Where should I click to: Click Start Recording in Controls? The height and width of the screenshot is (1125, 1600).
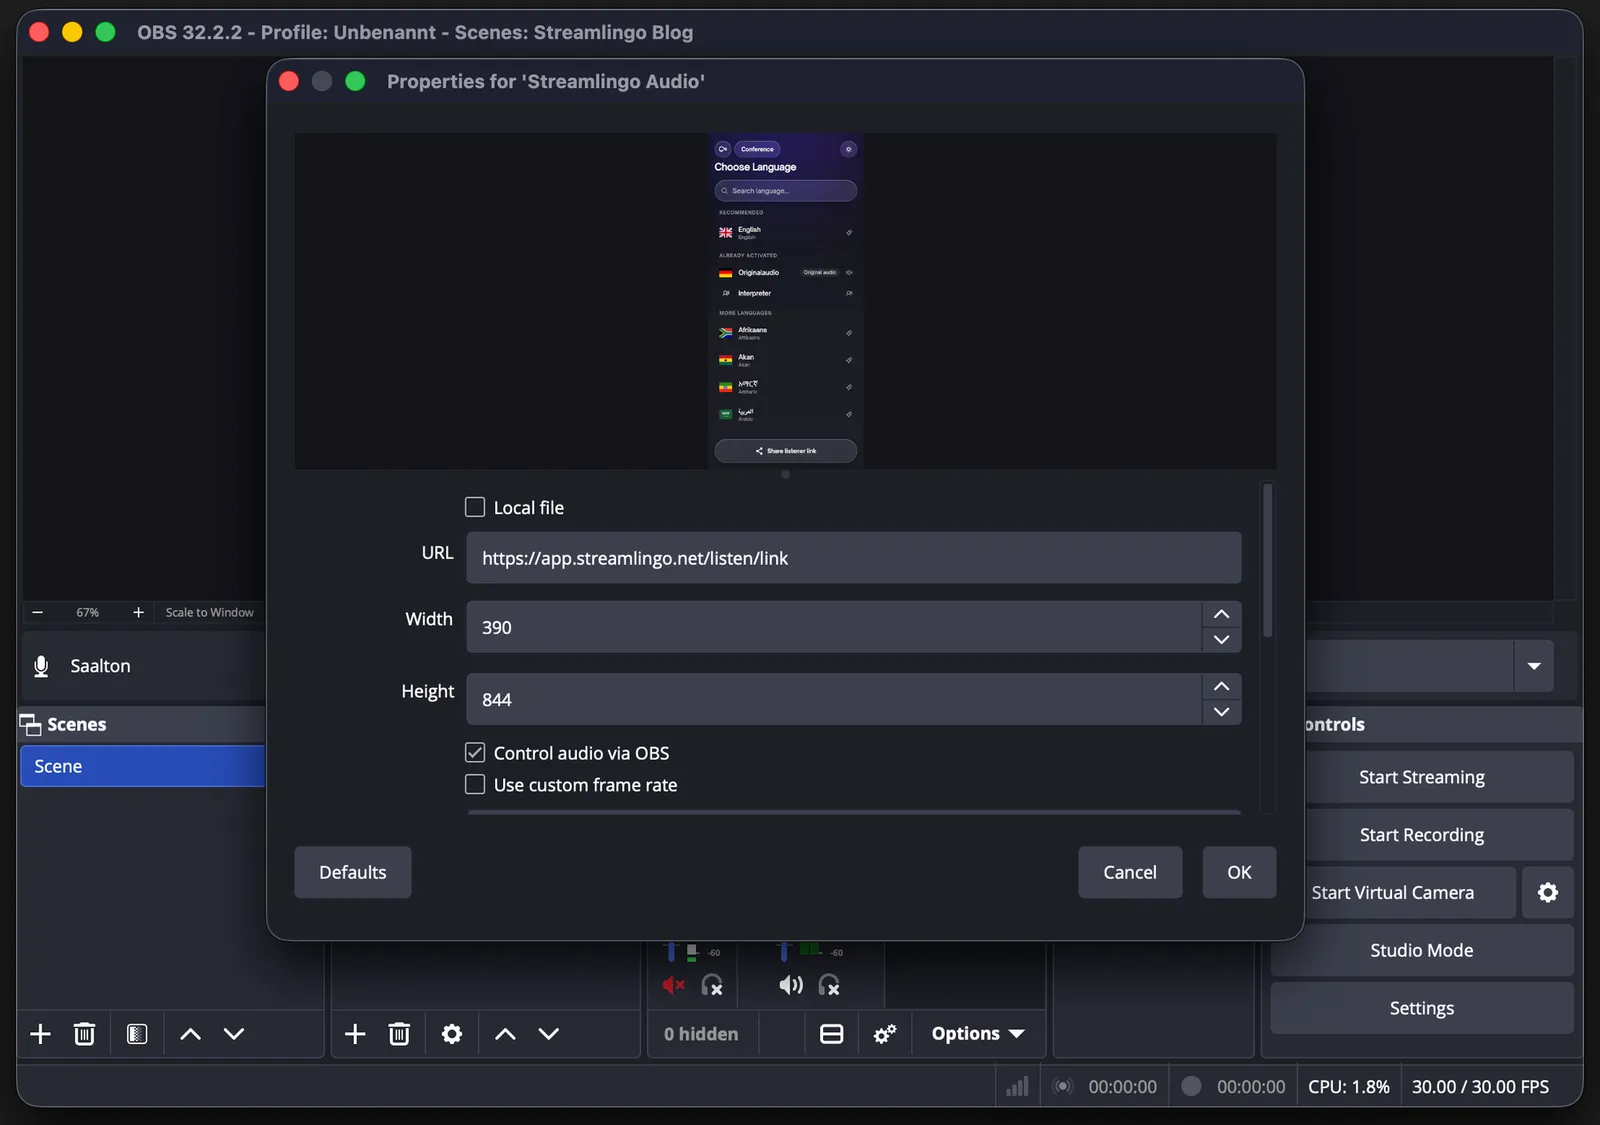1421,835
